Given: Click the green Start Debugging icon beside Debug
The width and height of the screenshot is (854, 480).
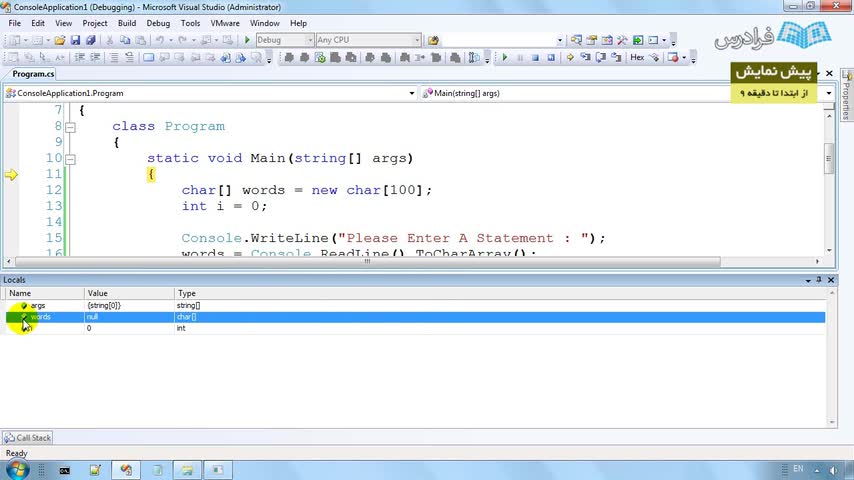Looking at the screenshot, I should click(x=247, y=40).
